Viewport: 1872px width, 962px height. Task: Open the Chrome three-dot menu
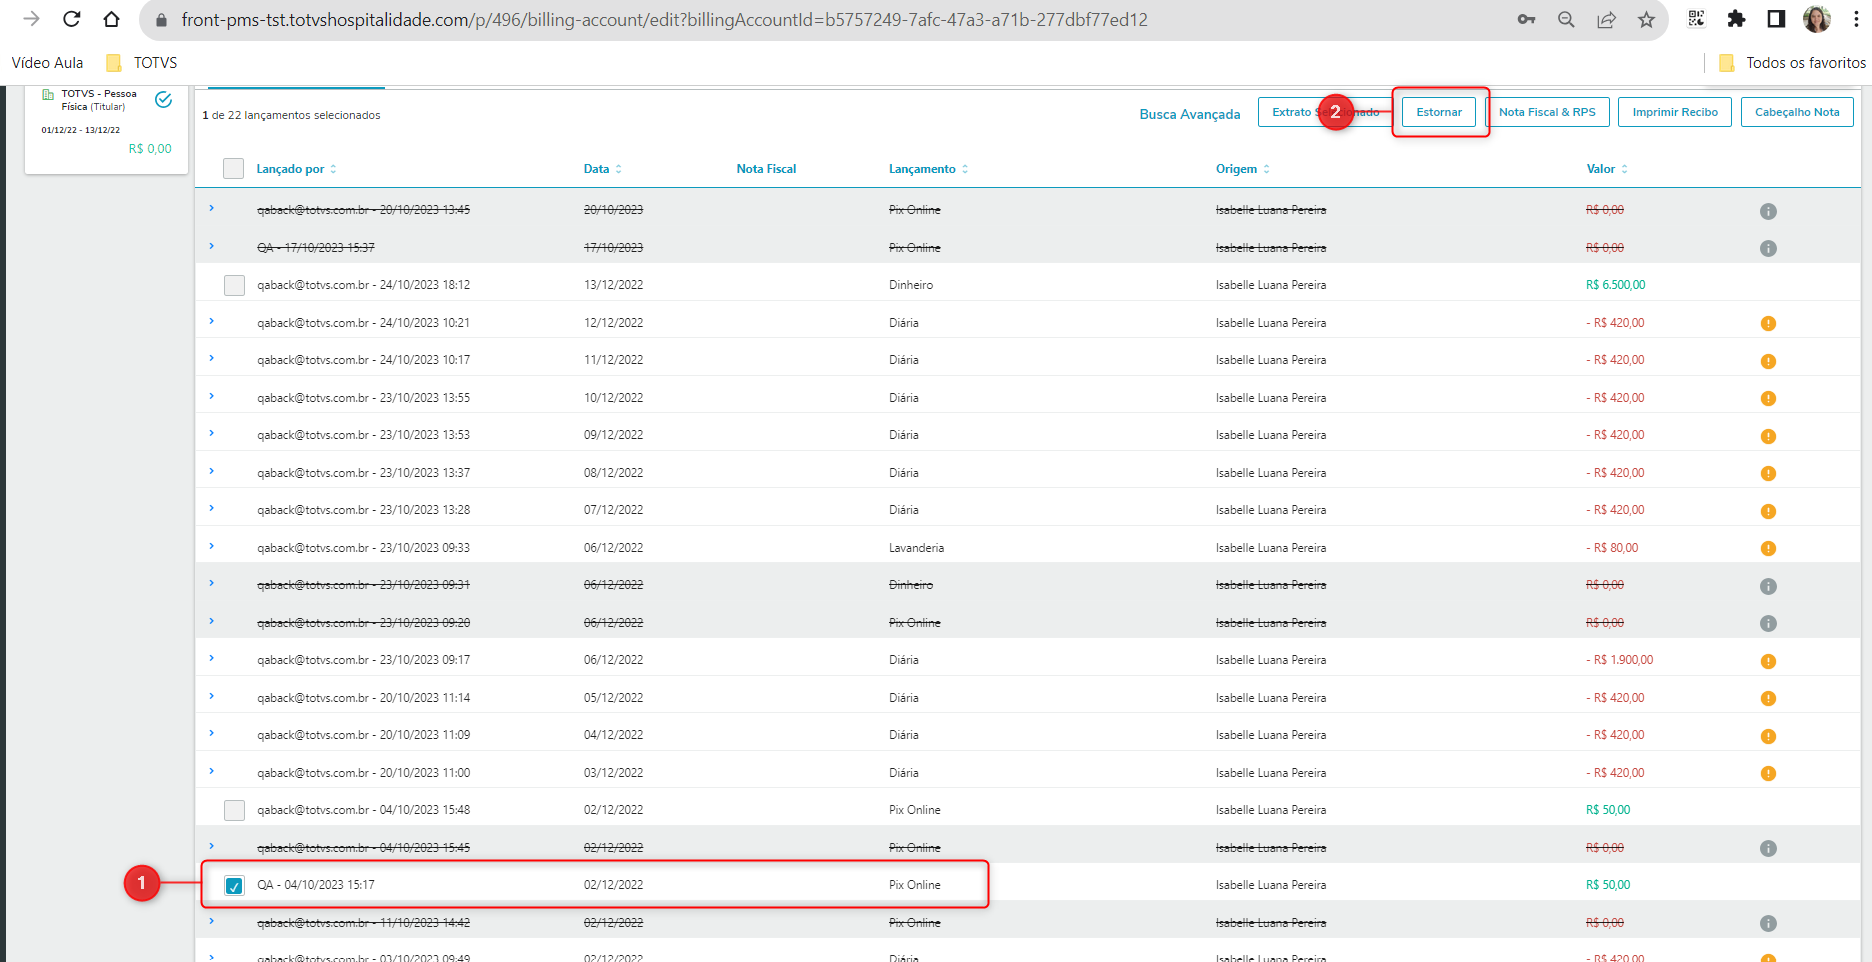pos(1856,19)
